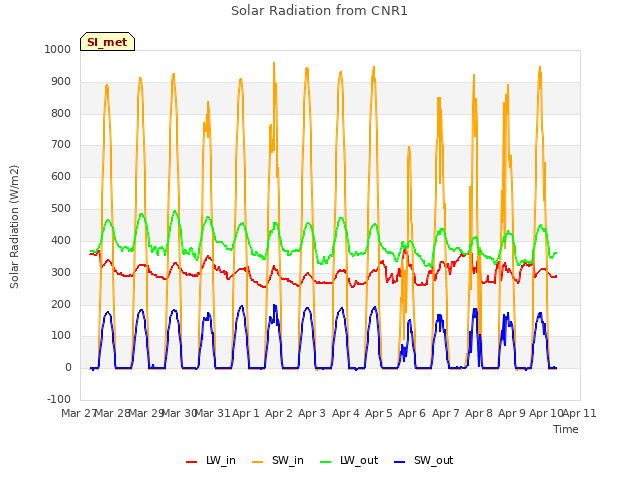The image size is (640, 480).
Task: Click the 200 y-axis tick label
Action: (x=61, y=304)
